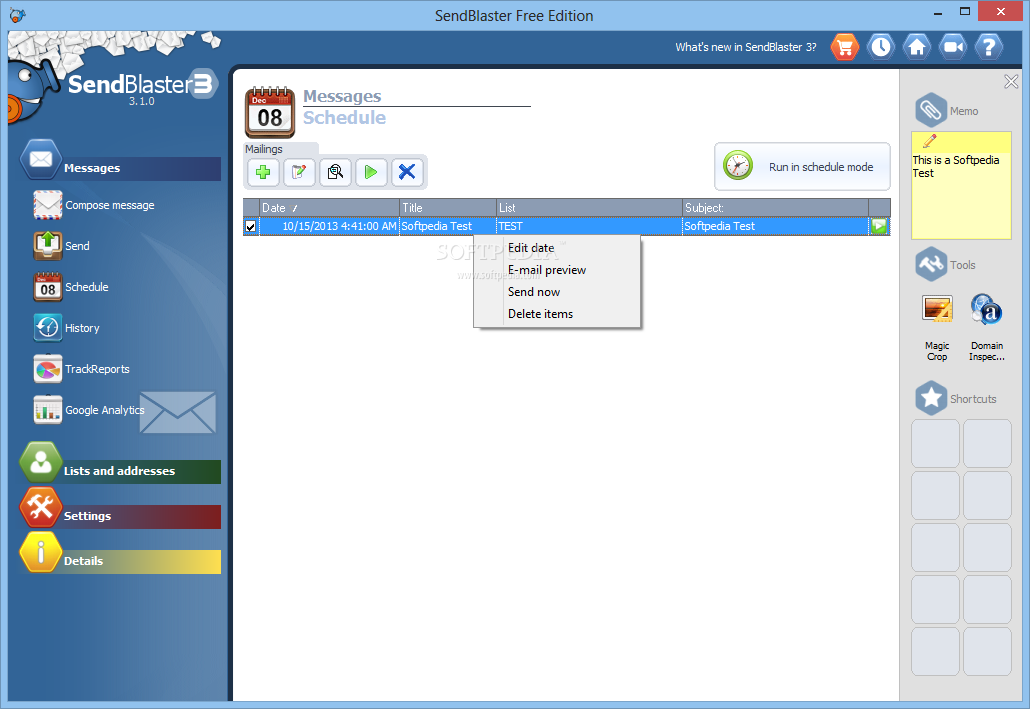This screenshot has height=709, width=1030.
Task: Click the question mark help icon
Action: click(x=989, y=47)
